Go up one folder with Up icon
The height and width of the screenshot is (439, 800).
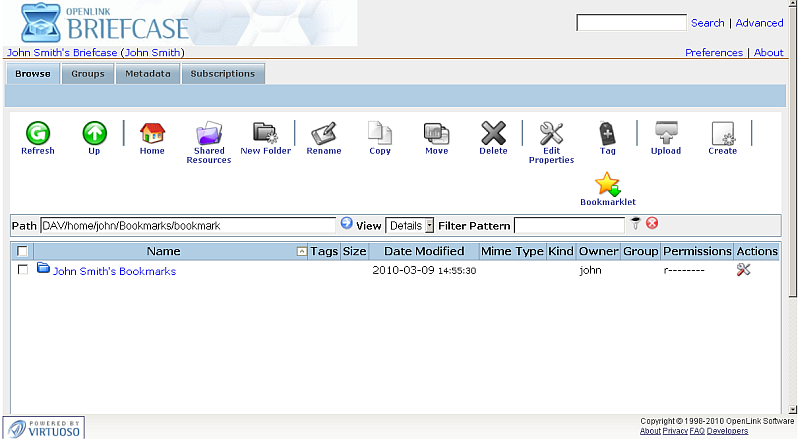(94, 134)
